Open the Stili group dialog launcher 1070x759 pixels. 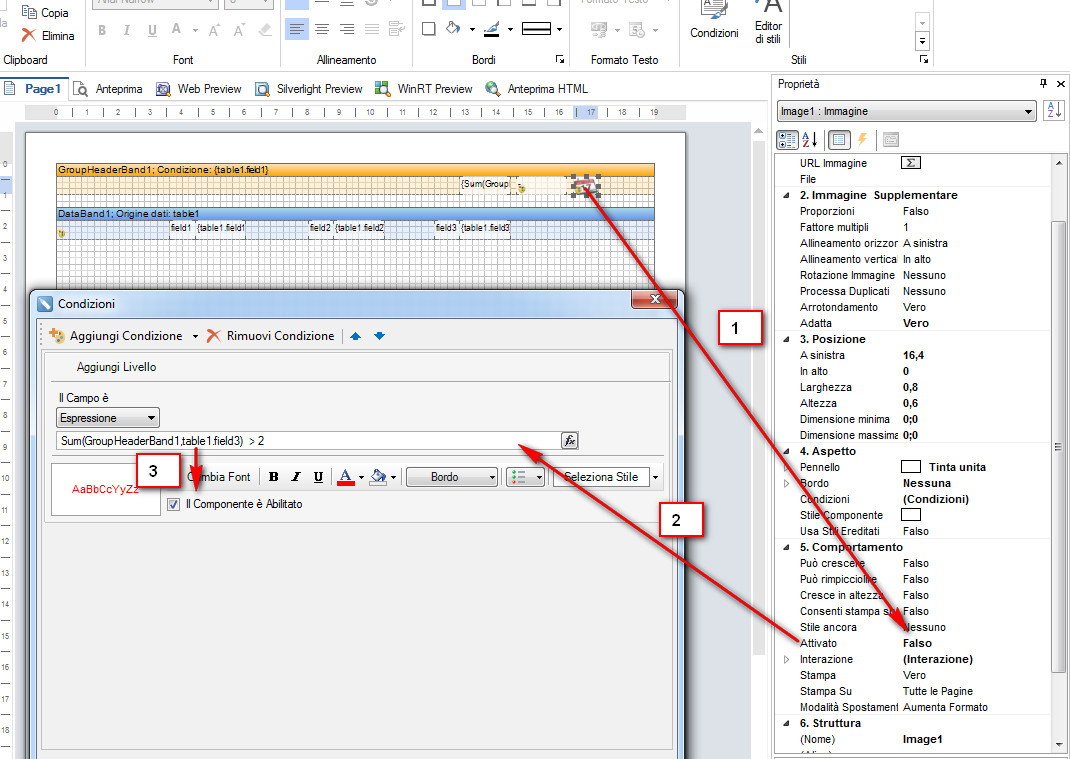924,60
